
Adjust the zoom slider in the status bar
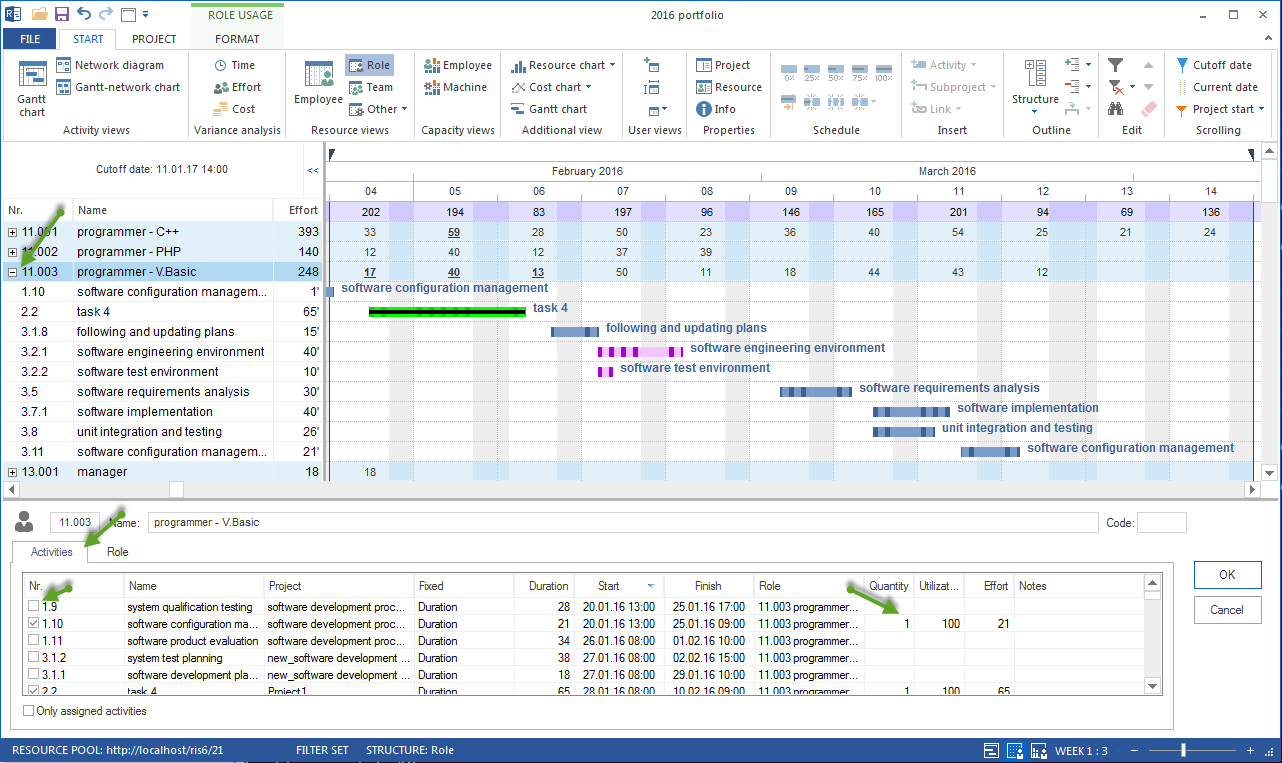1183,750
